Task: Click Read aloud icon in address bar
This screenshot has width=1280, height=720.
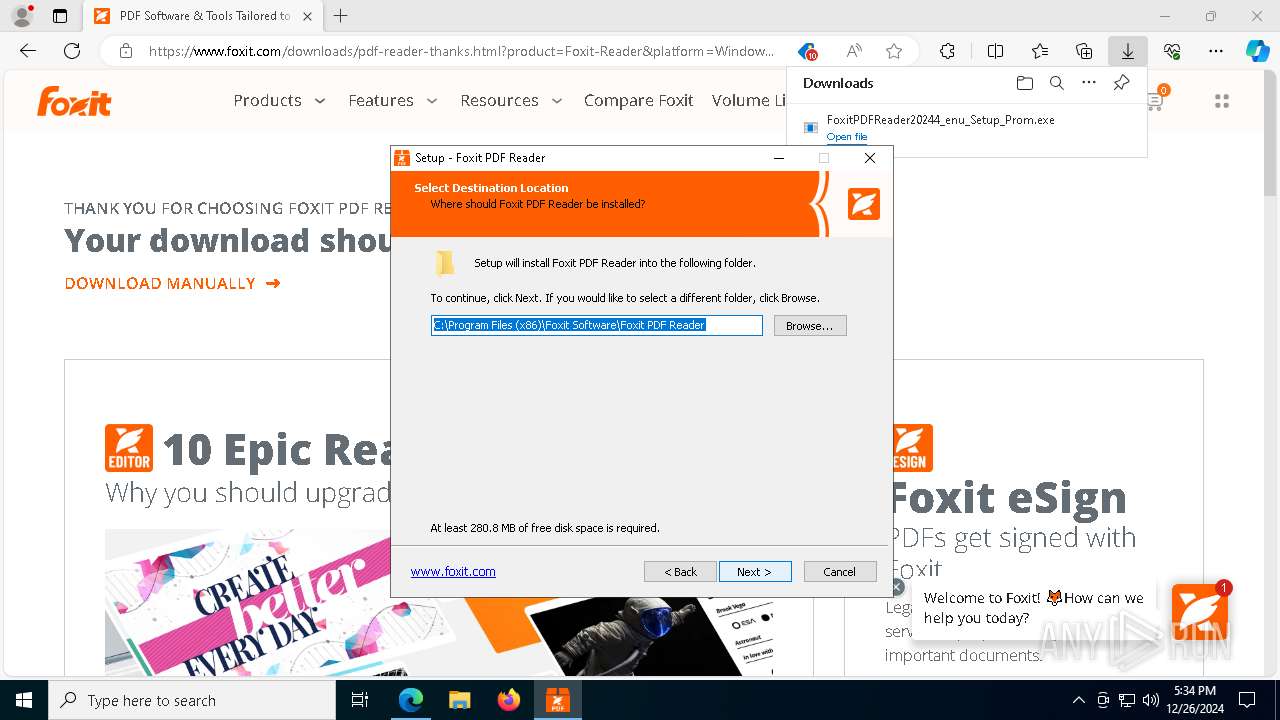Action: pos(854,51)
